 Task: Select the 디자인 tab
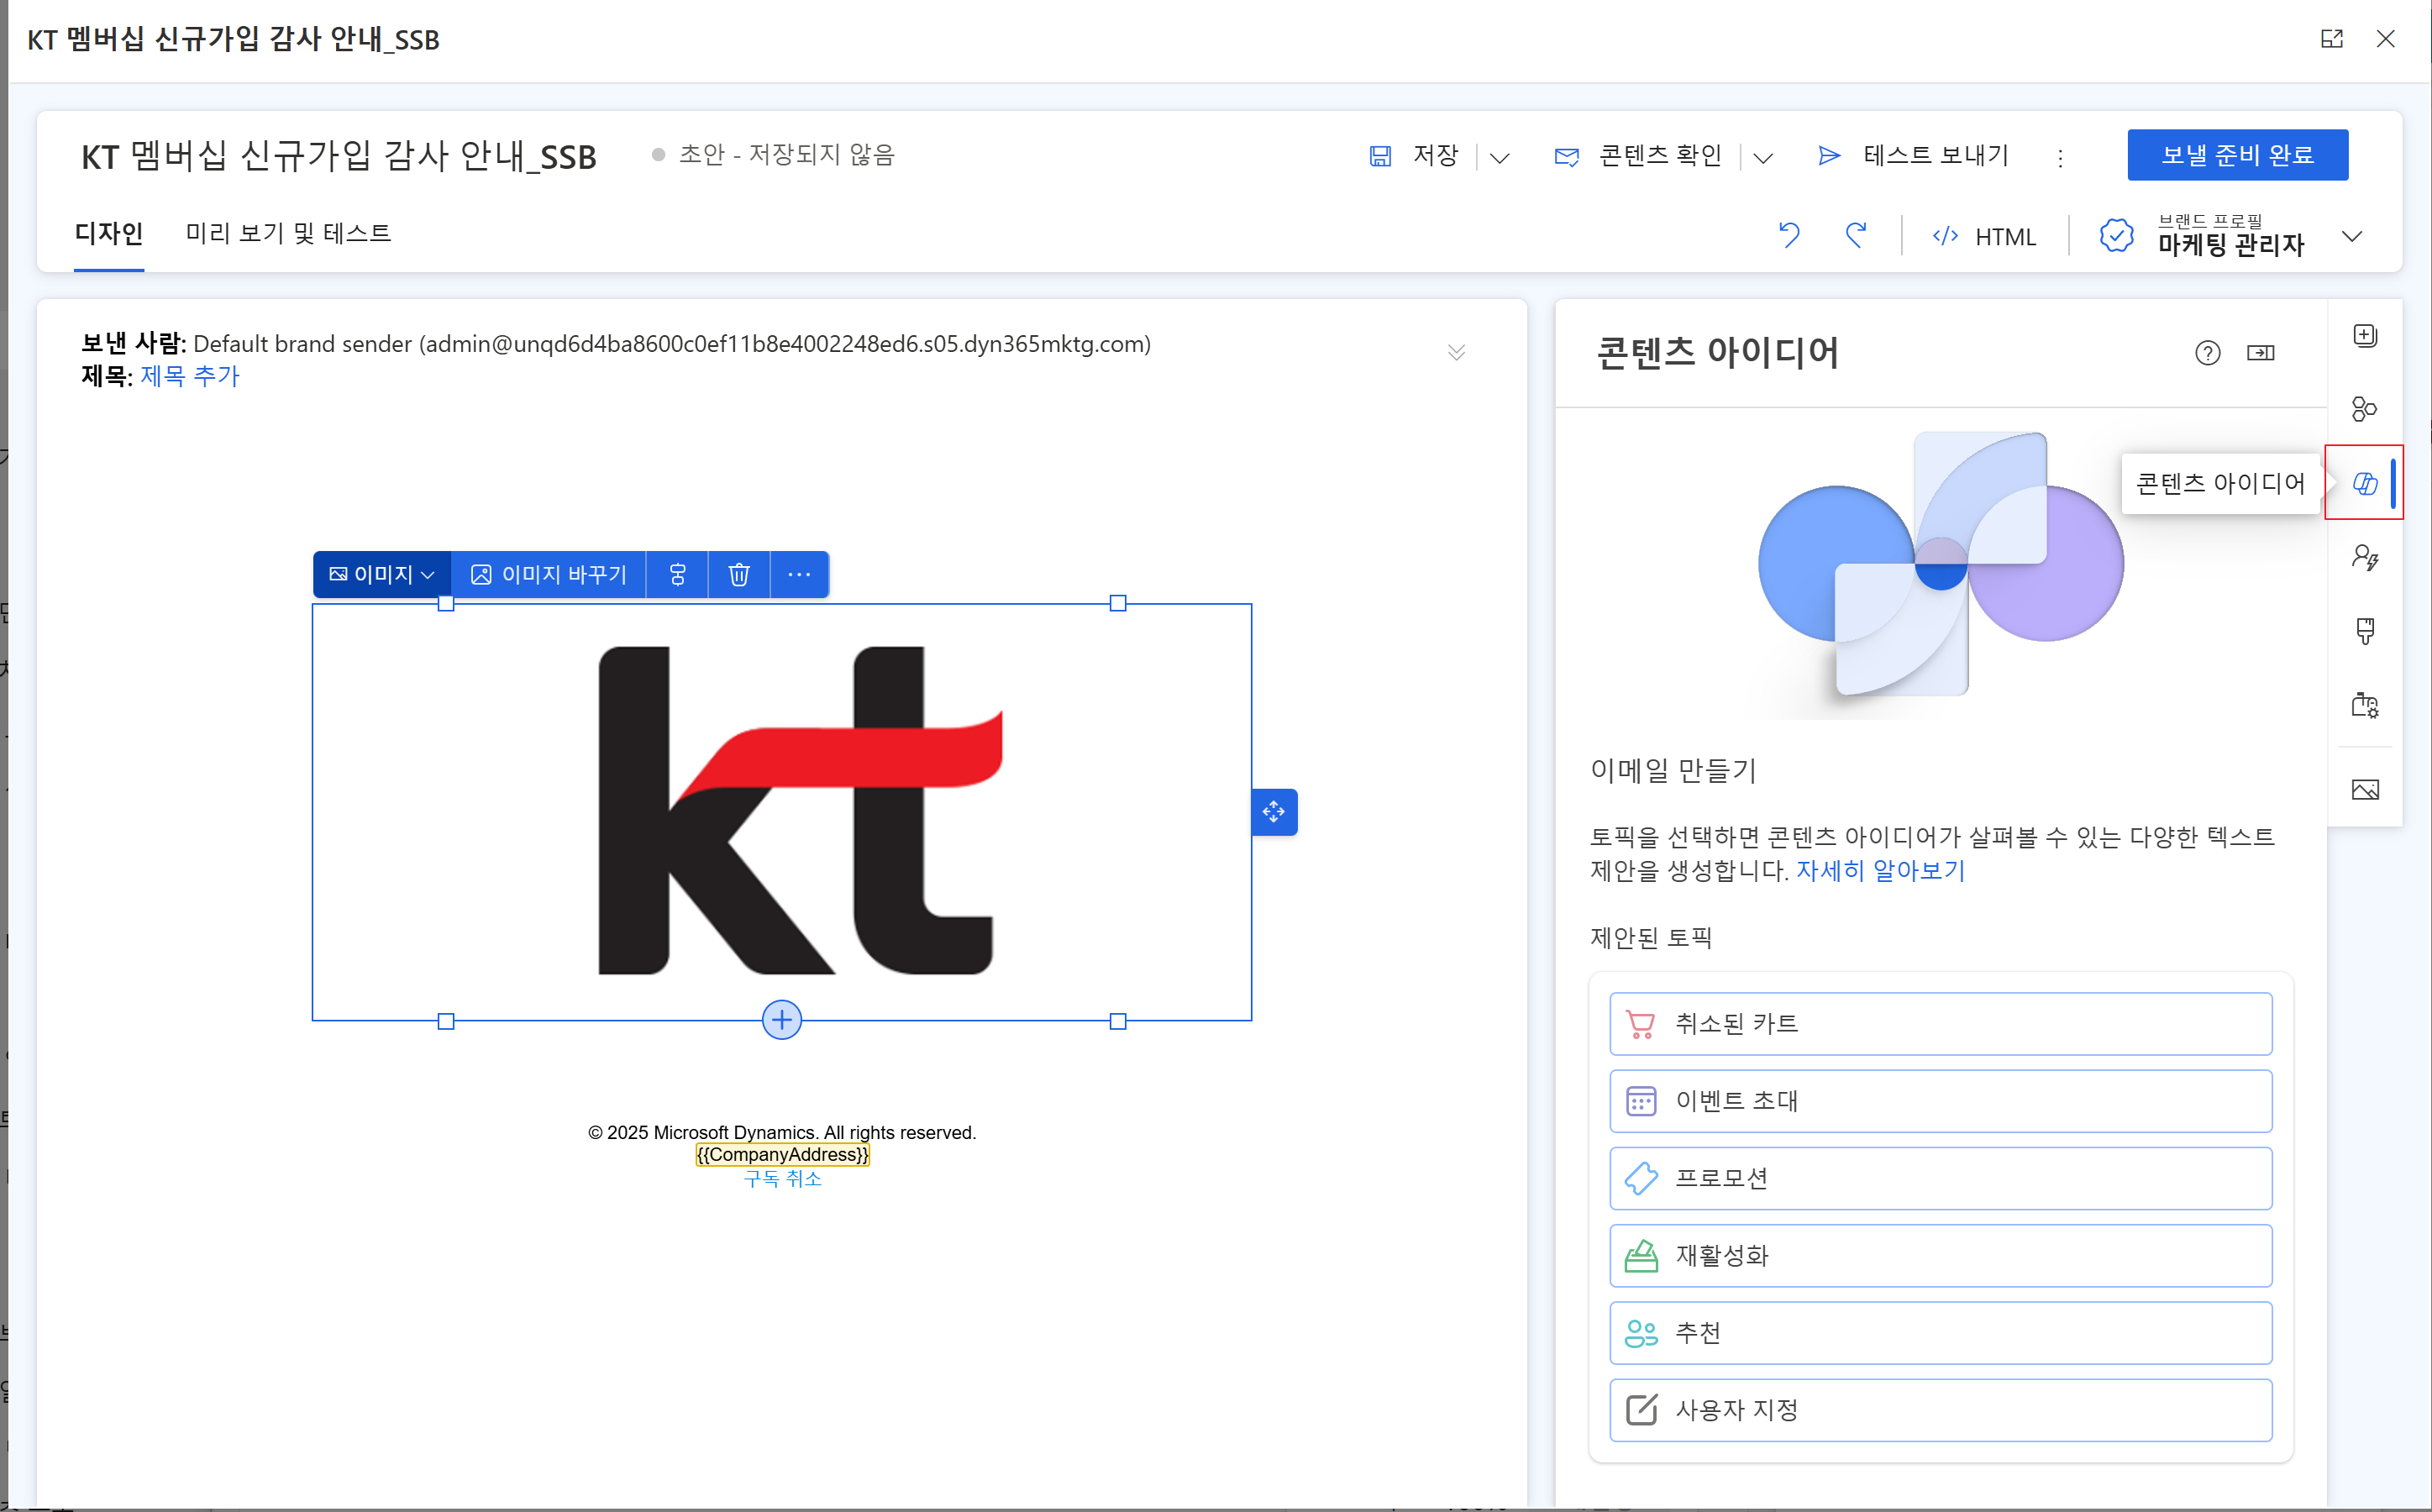coord(109,233)
